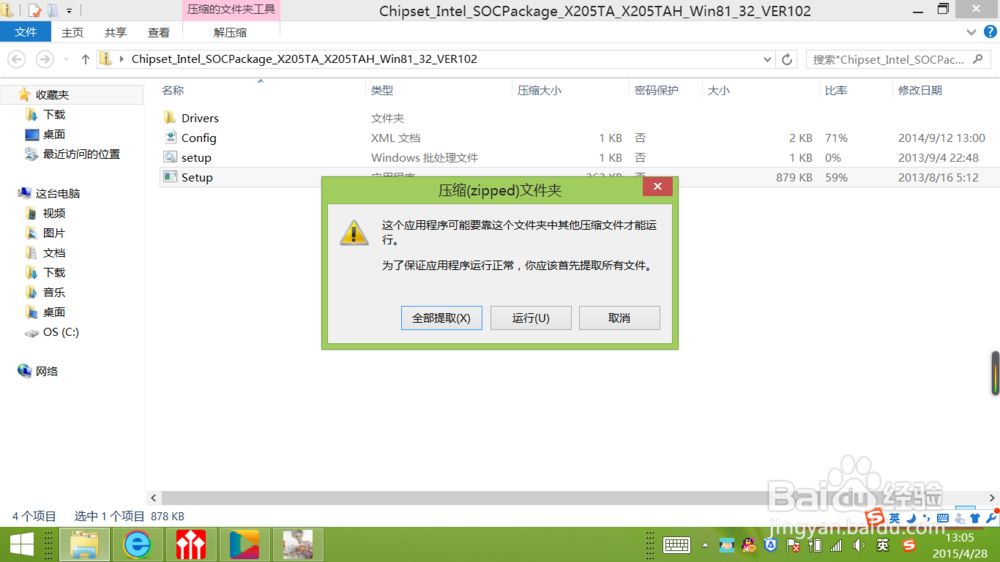Image resolution: width=1000 pixels, height=562 pixels.
Task: Select the Setup application file
Action: pyautogui.click(x=196, y=177)
